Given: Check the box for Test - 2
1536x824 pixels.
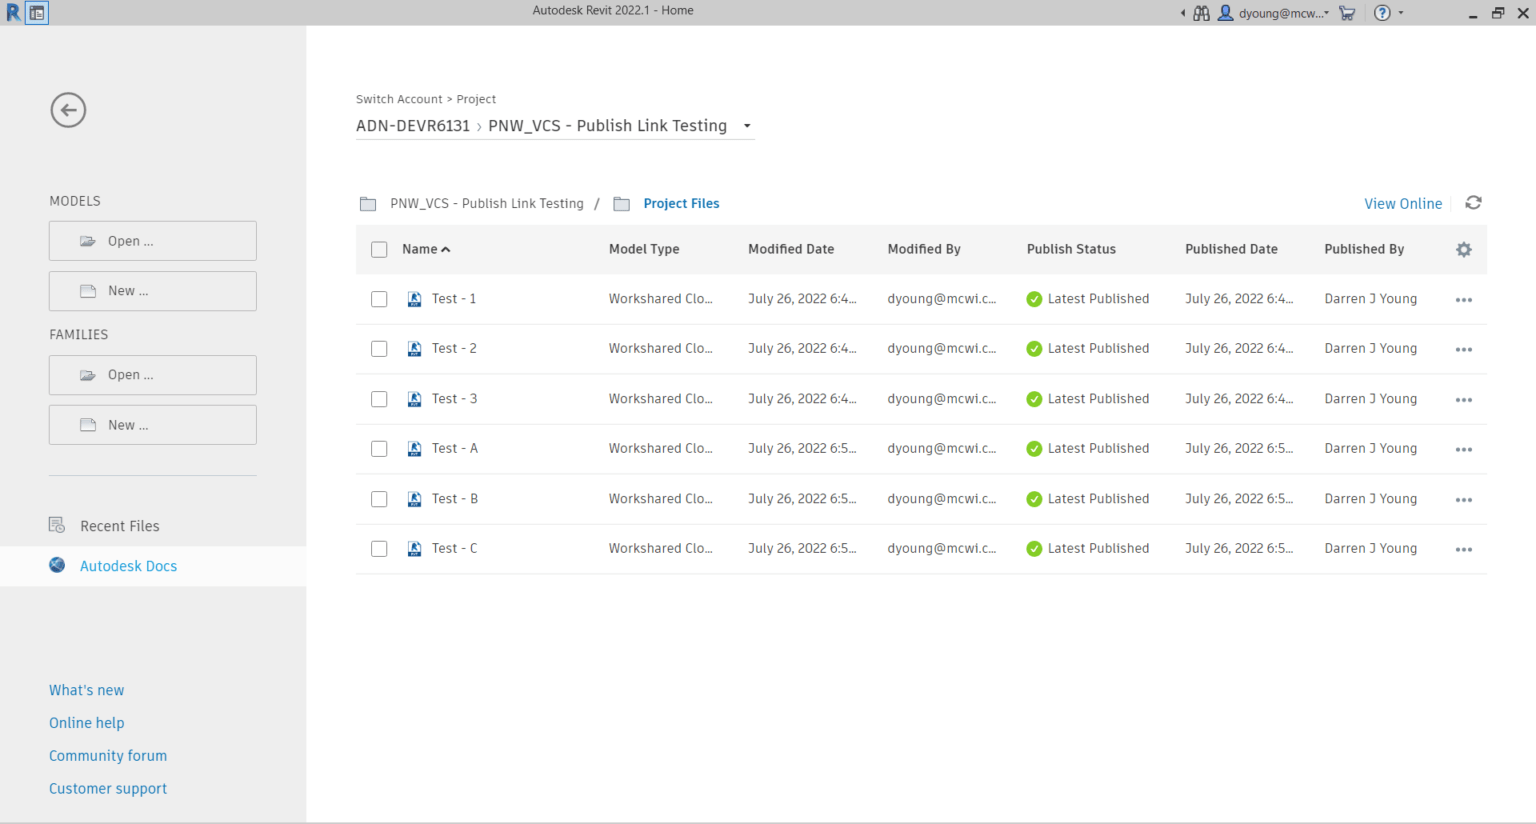Looking at the screenshot, I should (x=379, y=349).
